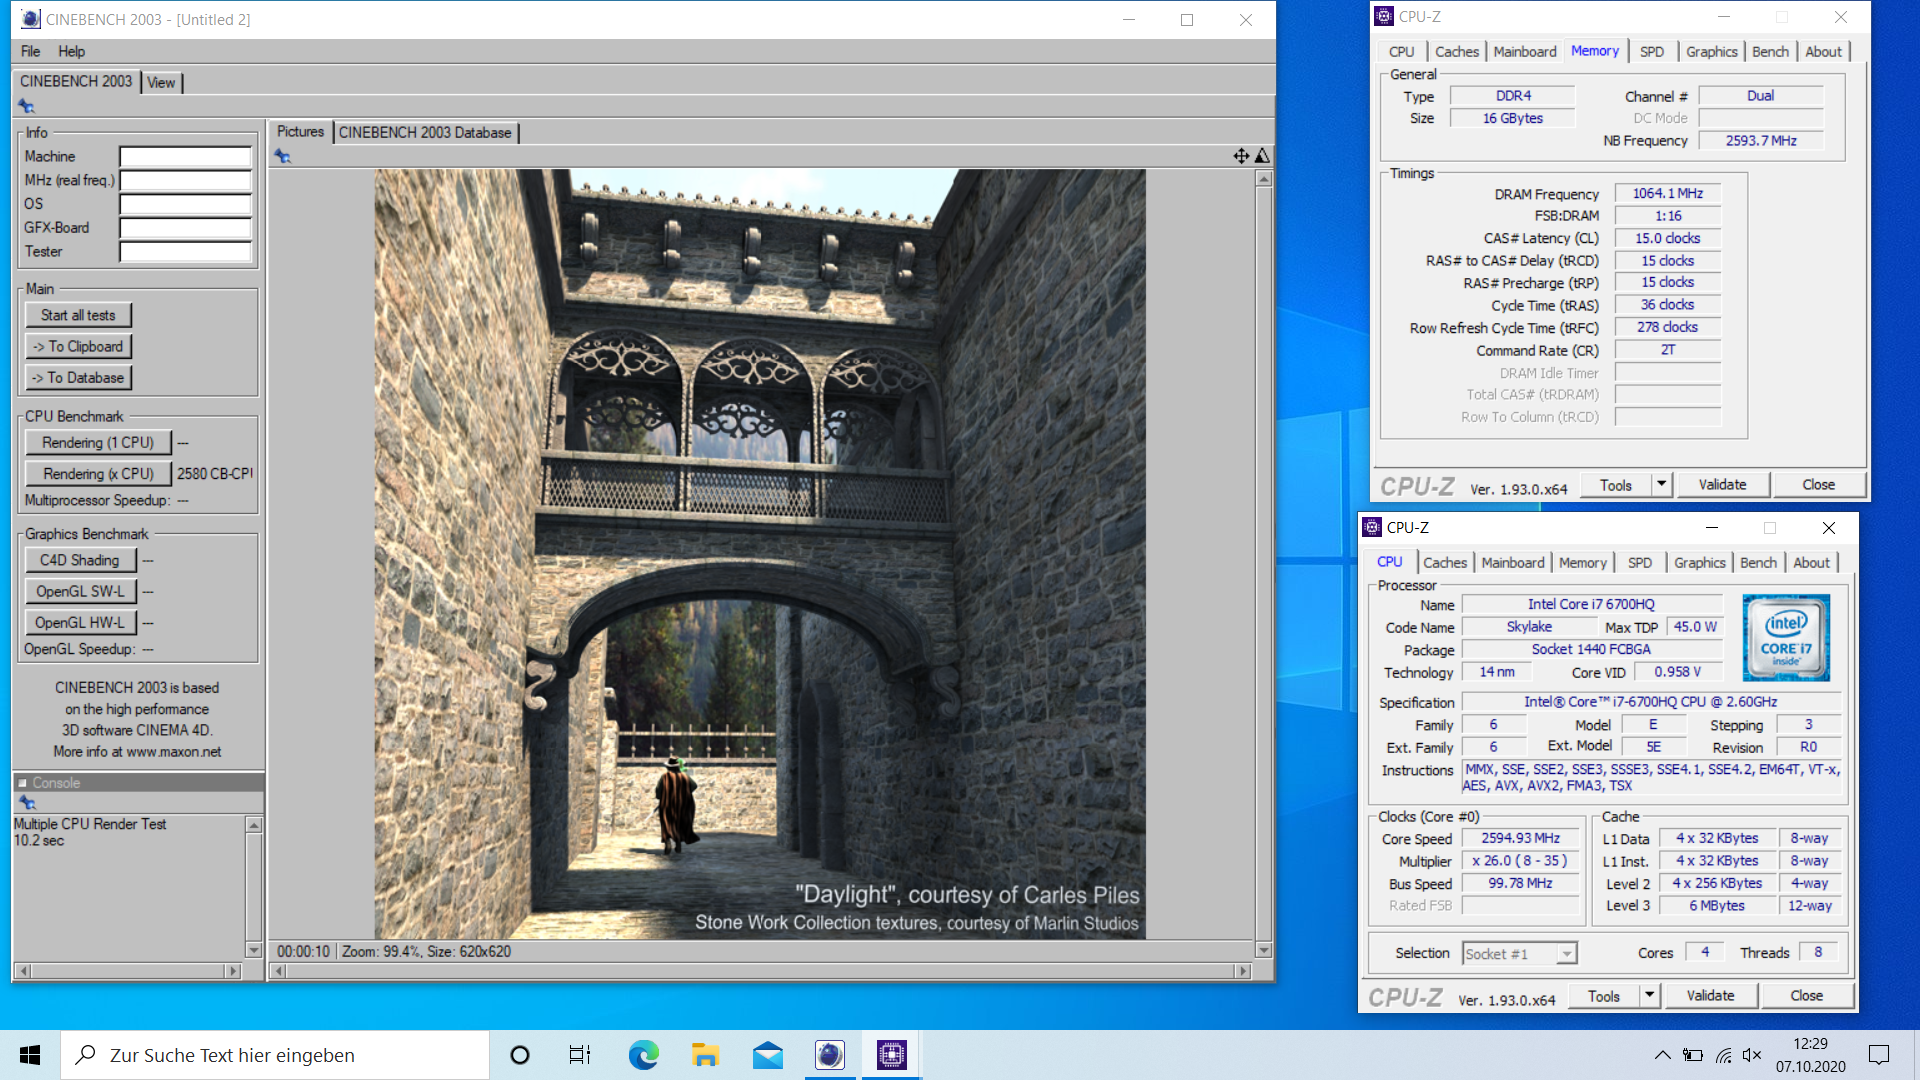
Task: Click the pin icon under CINEBENCH 2003 tab
Action: (x=27, y=106)
